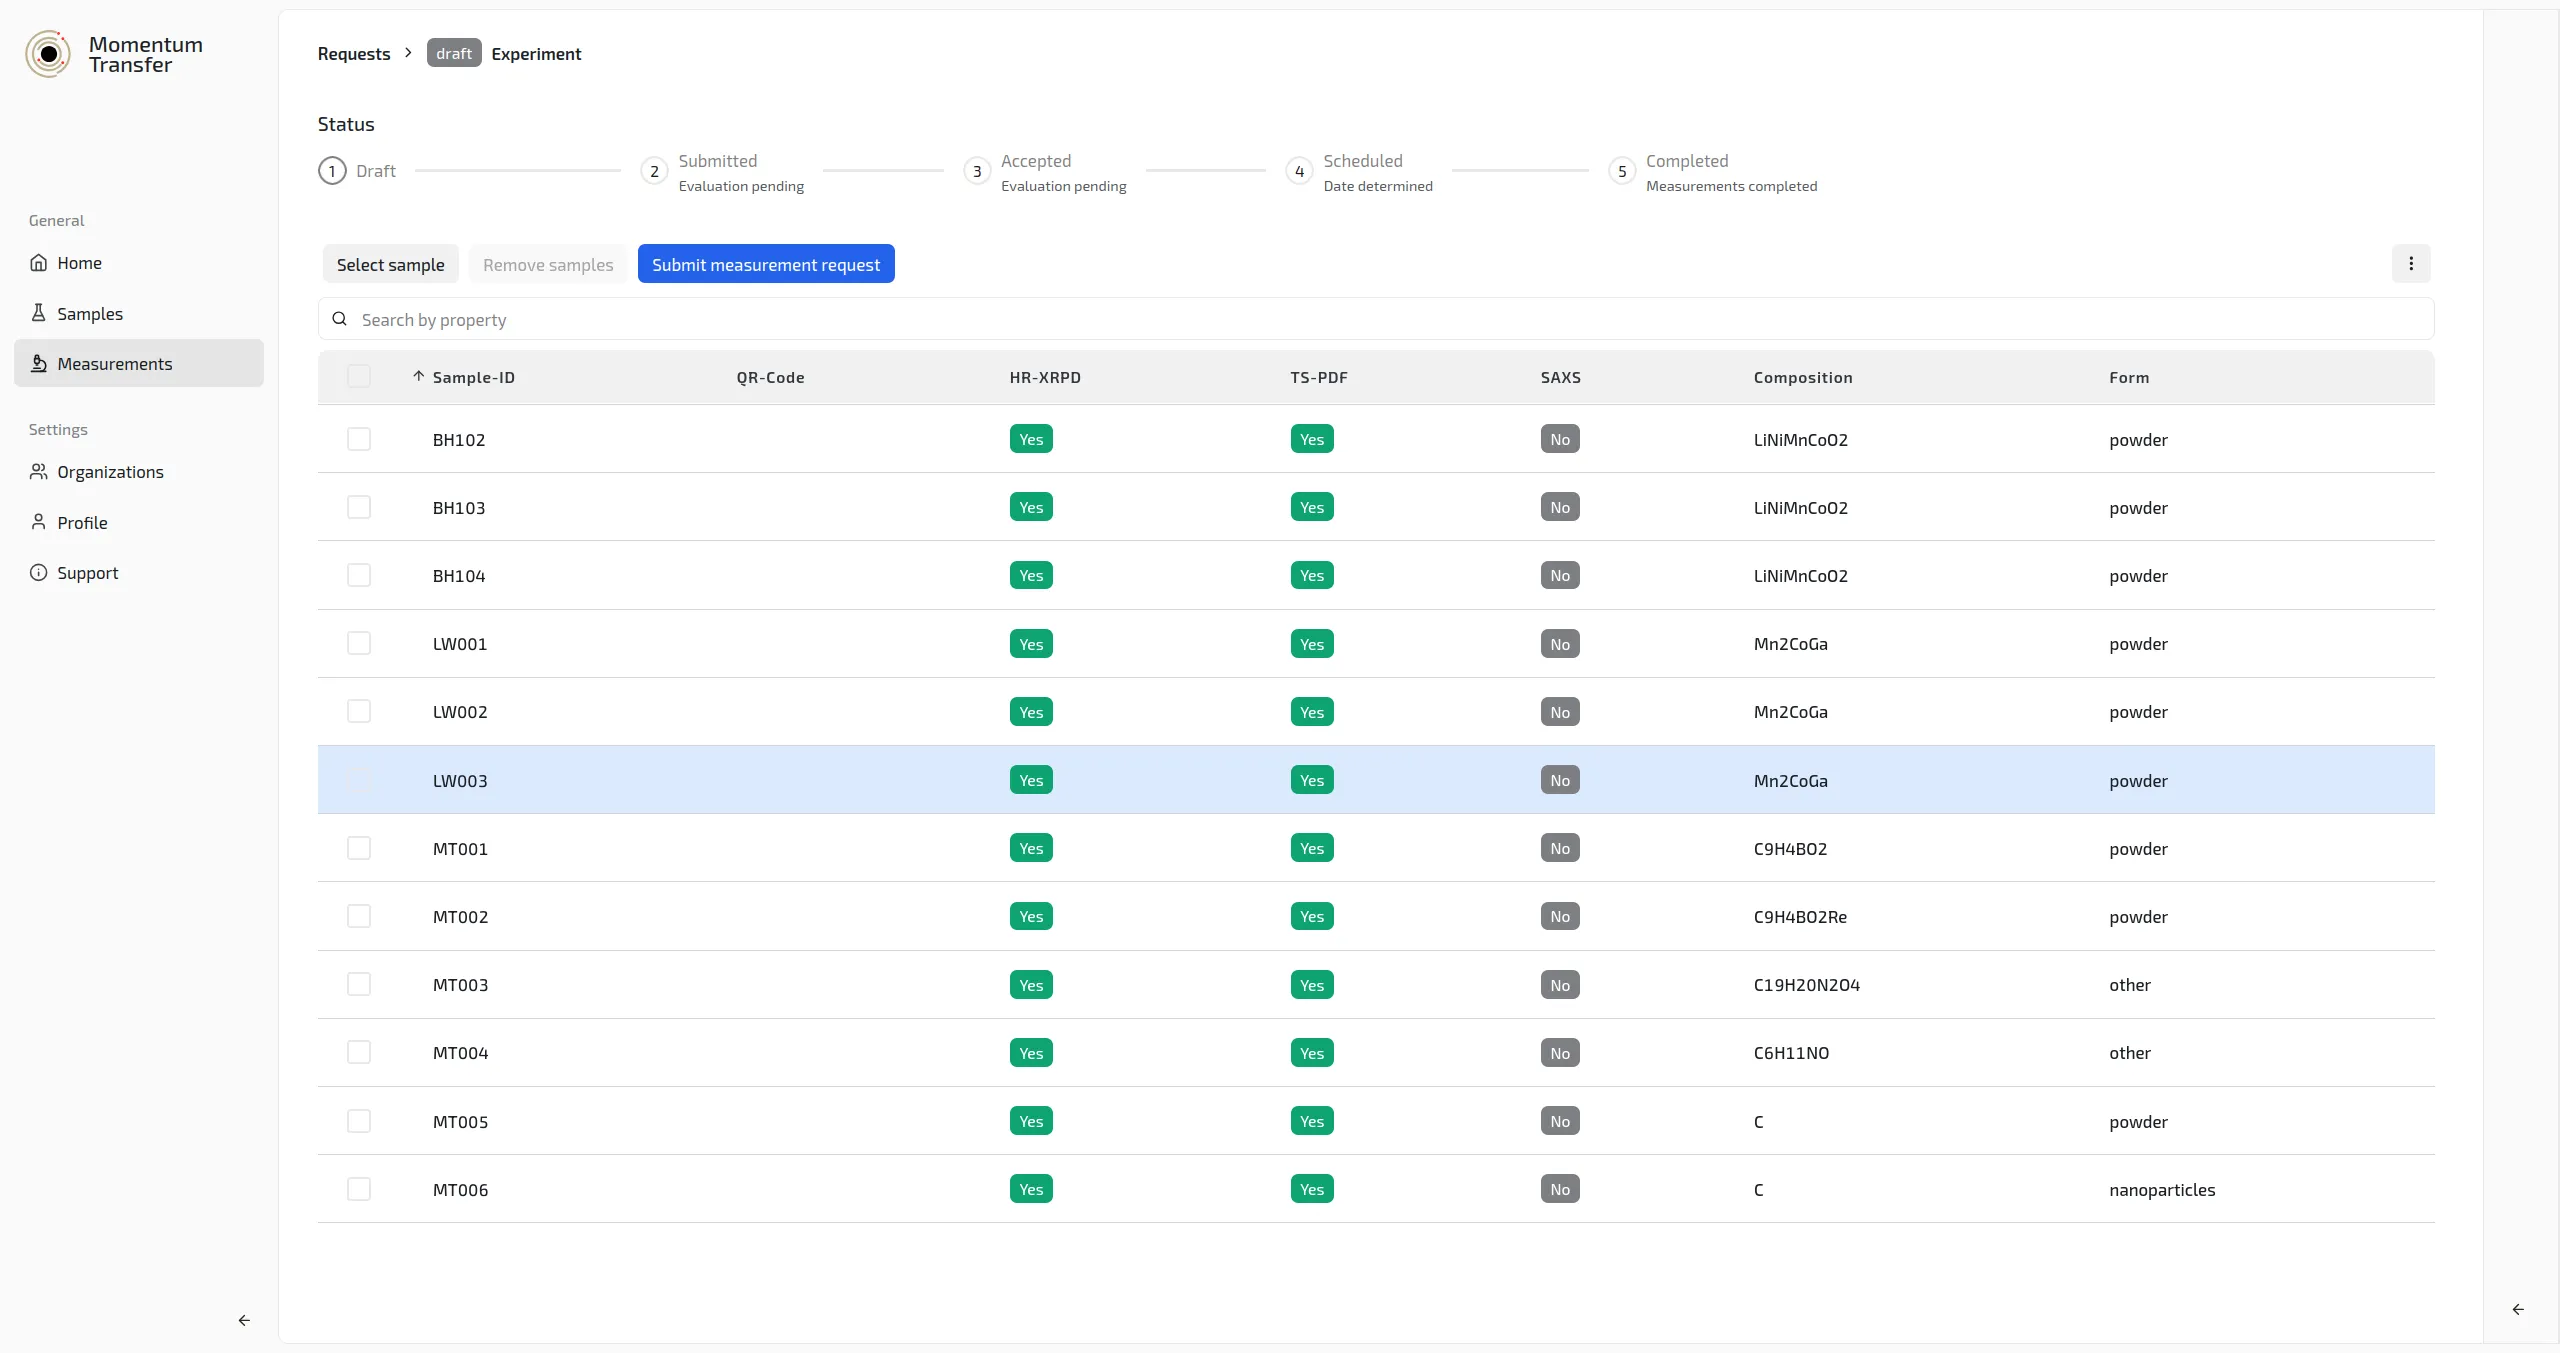Tick the checkbox for sample BH102
The width and height of the screenshot is (2560, 1353).
(x=359, y=439)
